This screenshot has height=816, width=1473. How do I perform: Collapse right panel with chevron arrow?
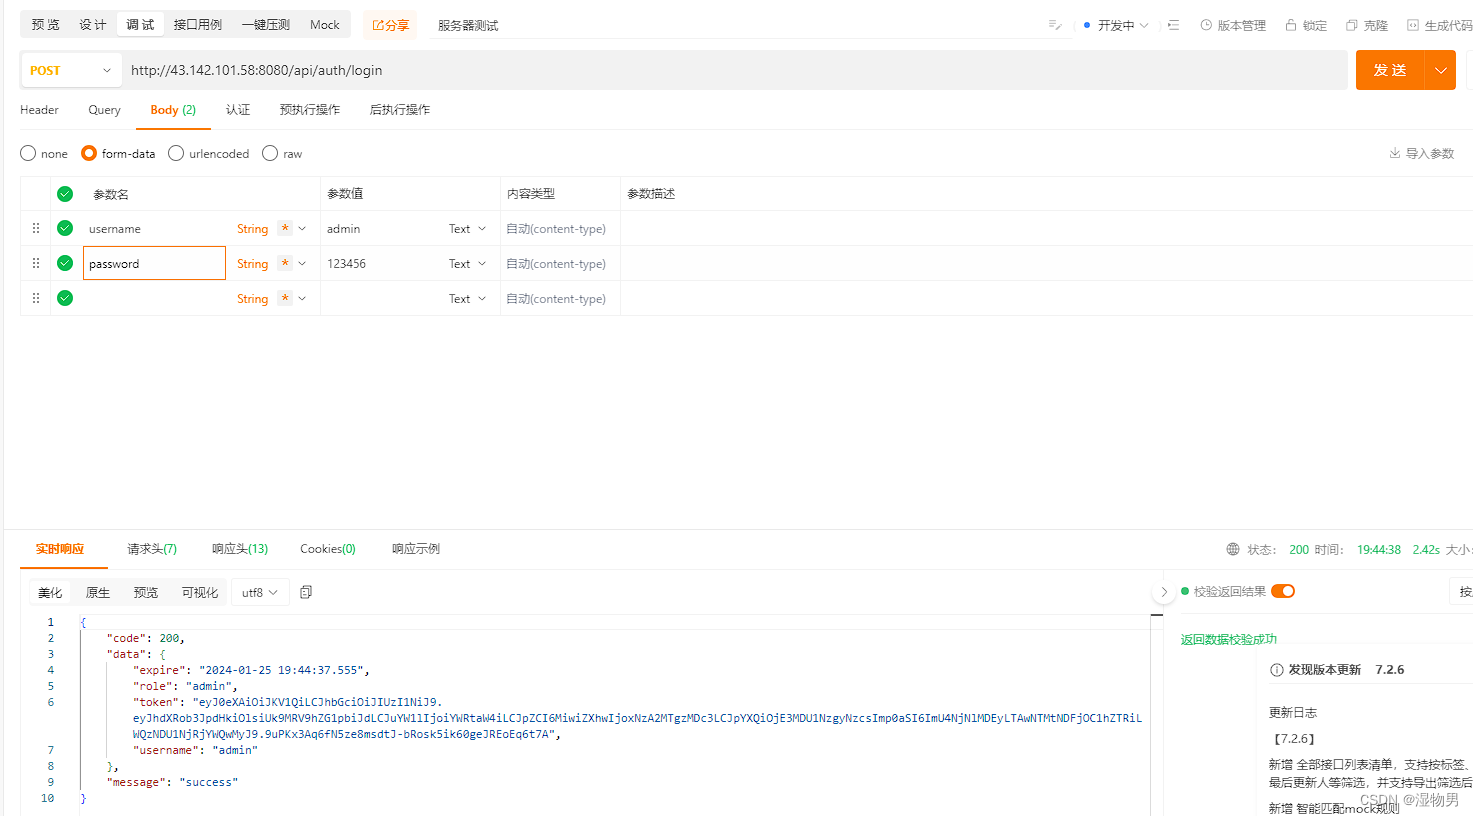pos(1163,592)
